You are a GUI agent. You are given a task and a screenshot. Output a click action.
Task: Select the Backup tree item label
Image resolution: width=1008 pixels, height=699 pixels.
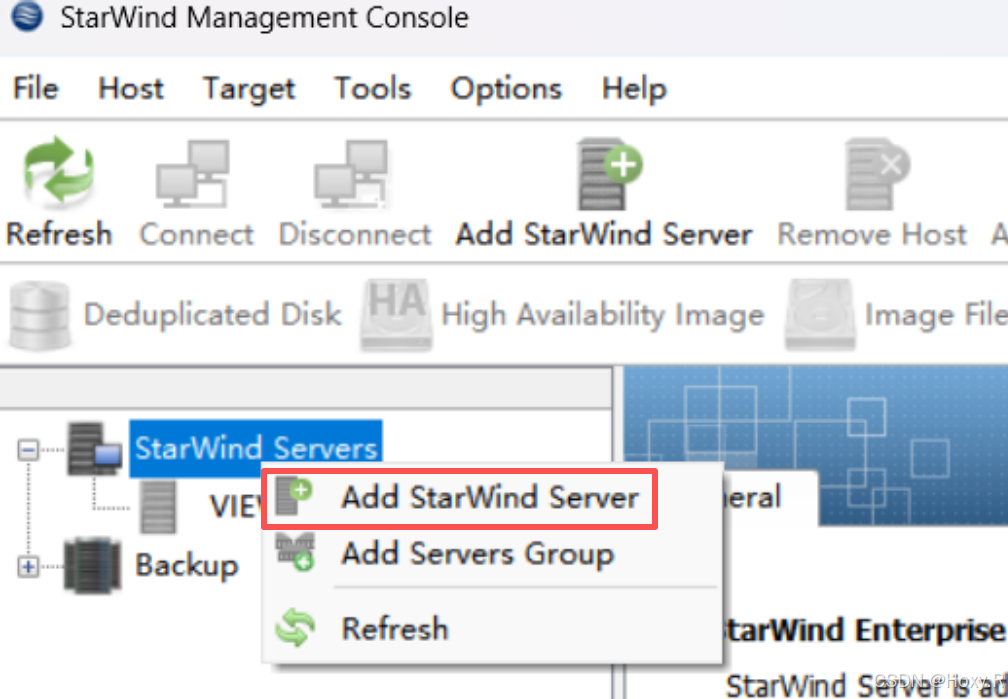pos(186,566)
